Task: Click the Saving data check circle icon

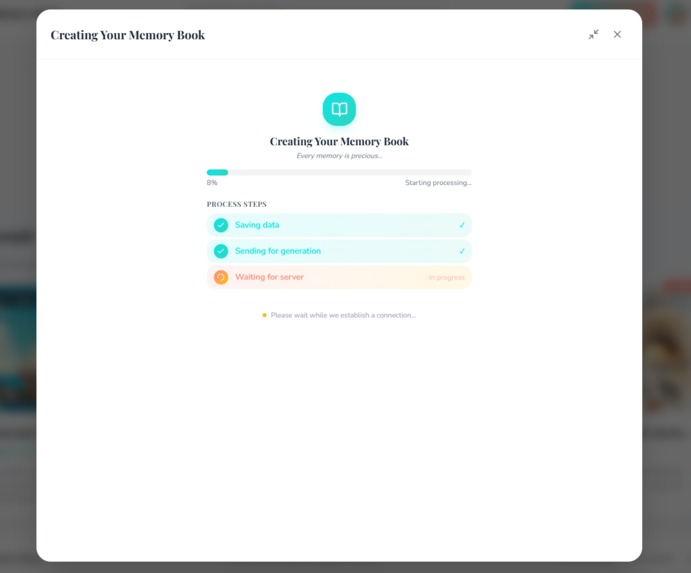Action: pos(221,225)
